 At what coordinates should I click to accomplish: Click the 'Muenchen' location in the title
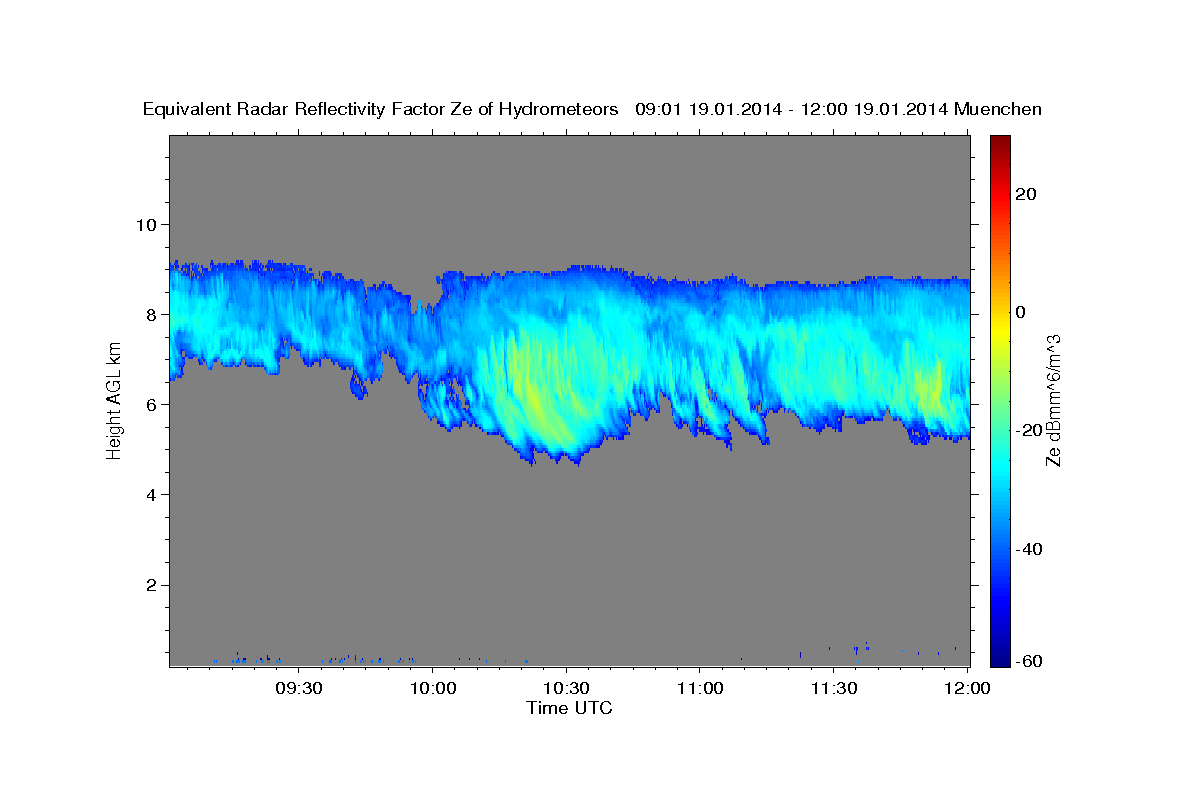coord(998,110)
